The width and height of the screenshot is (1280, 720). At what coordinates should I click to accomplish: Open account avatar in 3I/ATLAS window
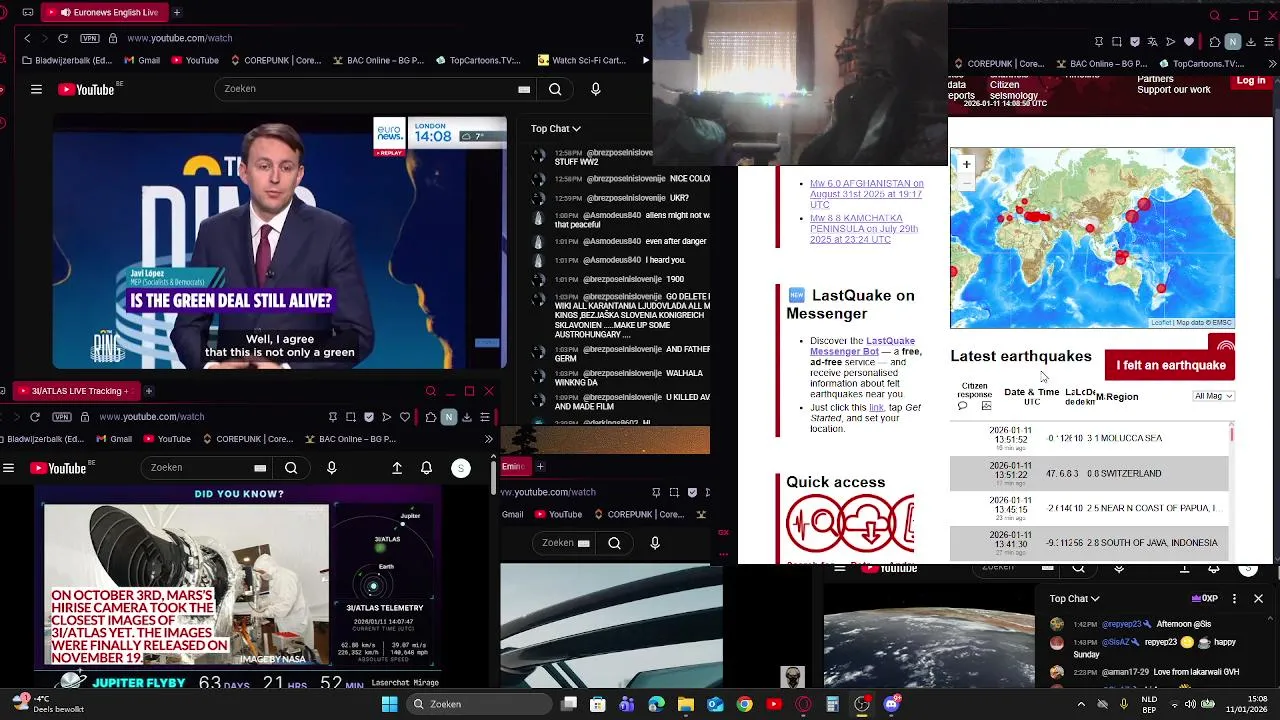pyautogui.click(x=461, y=468)
